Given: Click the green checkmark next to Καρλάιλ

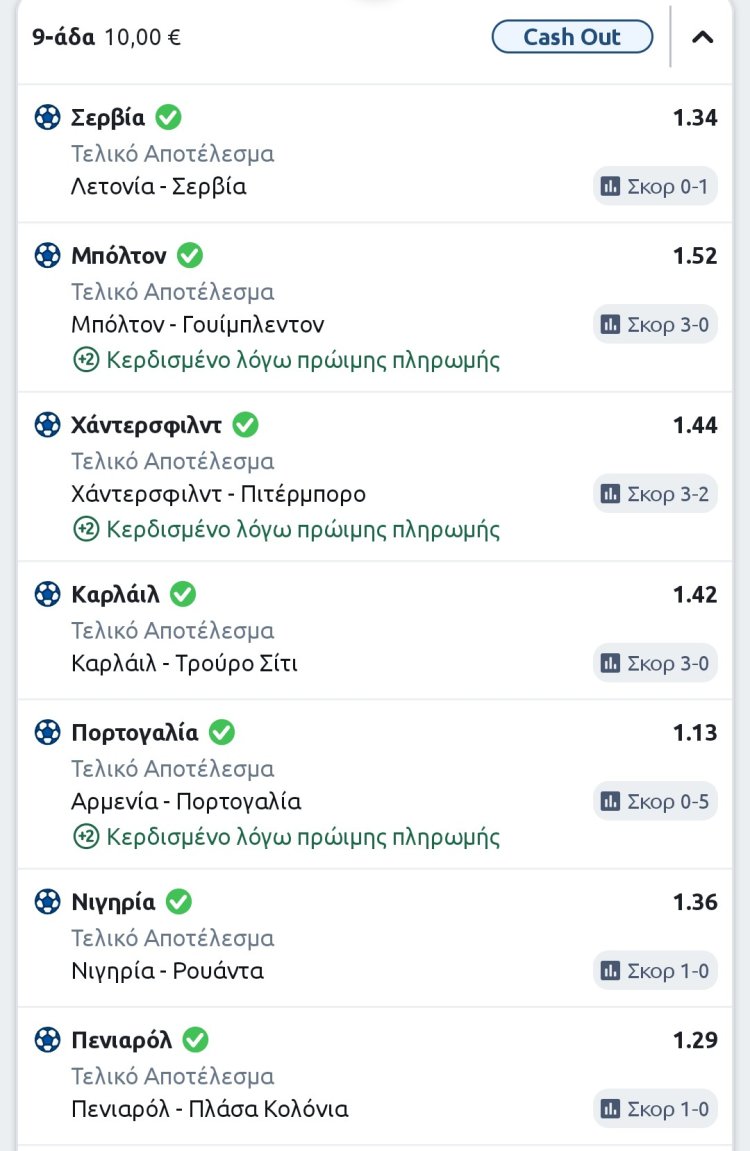Looking at the screenshot, I should [x=183, y=594].
